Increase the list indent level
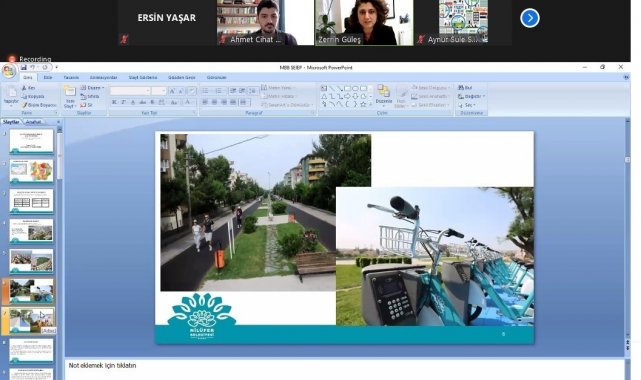The image size is (641, 380). point(242,91)
